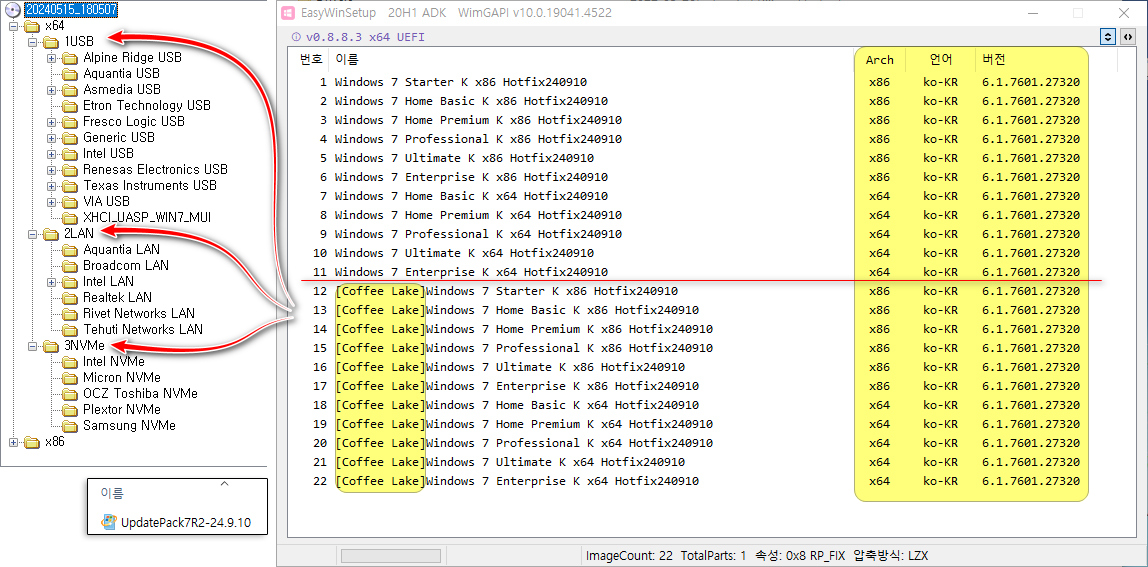Expand the Generic USB folder
The height and width of the screenshot is (567, 1148).
pyautogui.click(x=51, y=138)
